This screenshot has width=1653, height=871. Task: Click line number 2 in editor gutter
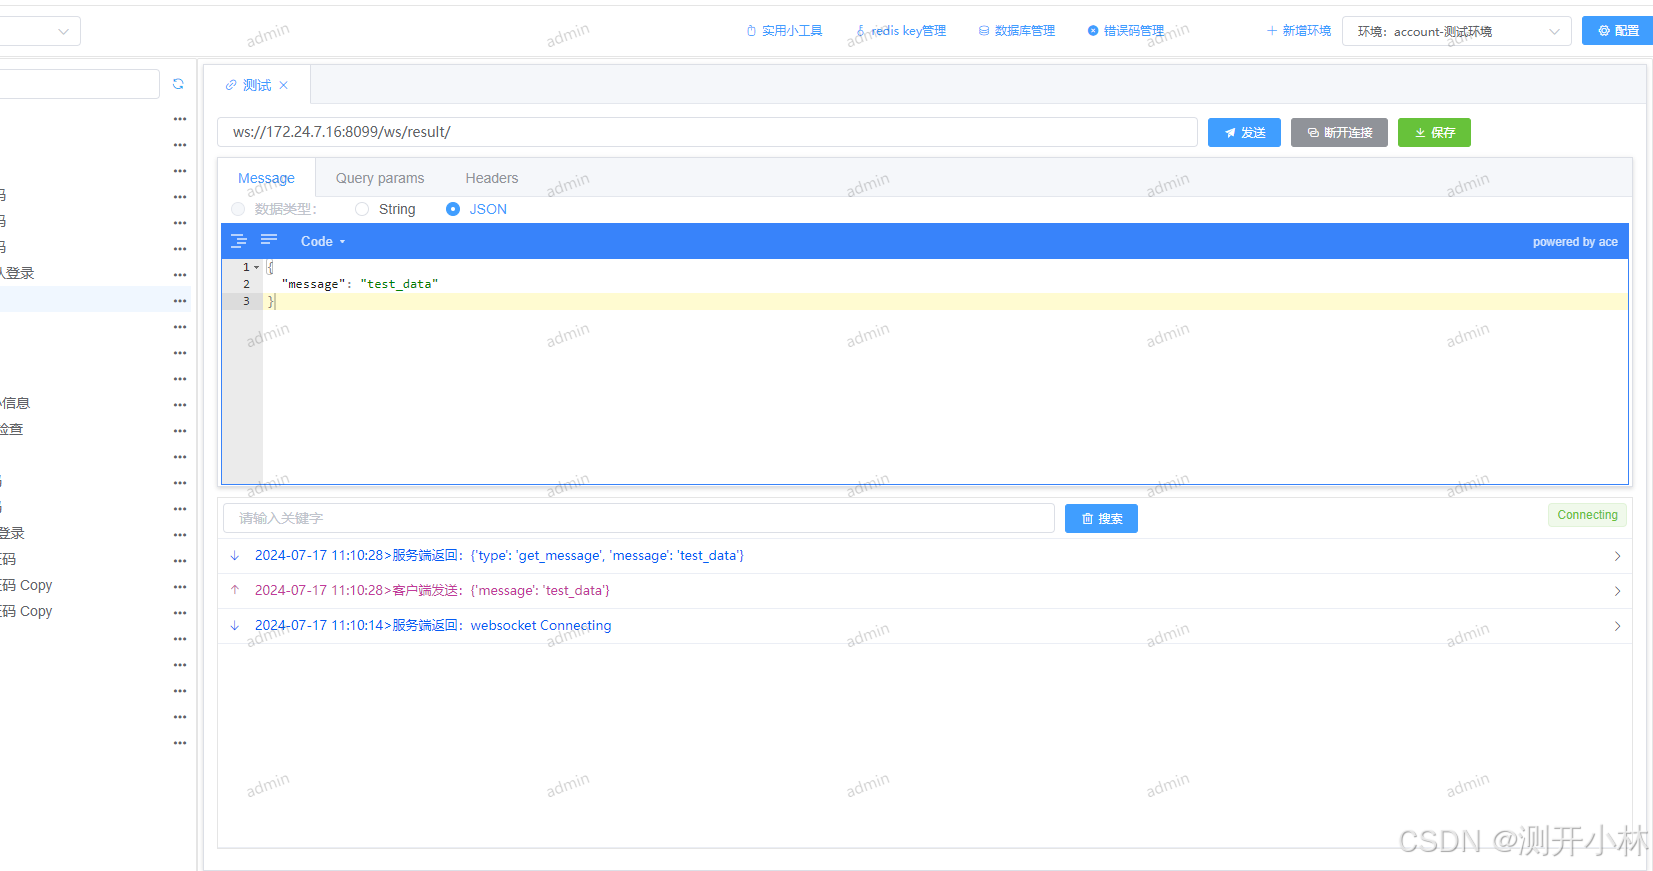point(246,284)
